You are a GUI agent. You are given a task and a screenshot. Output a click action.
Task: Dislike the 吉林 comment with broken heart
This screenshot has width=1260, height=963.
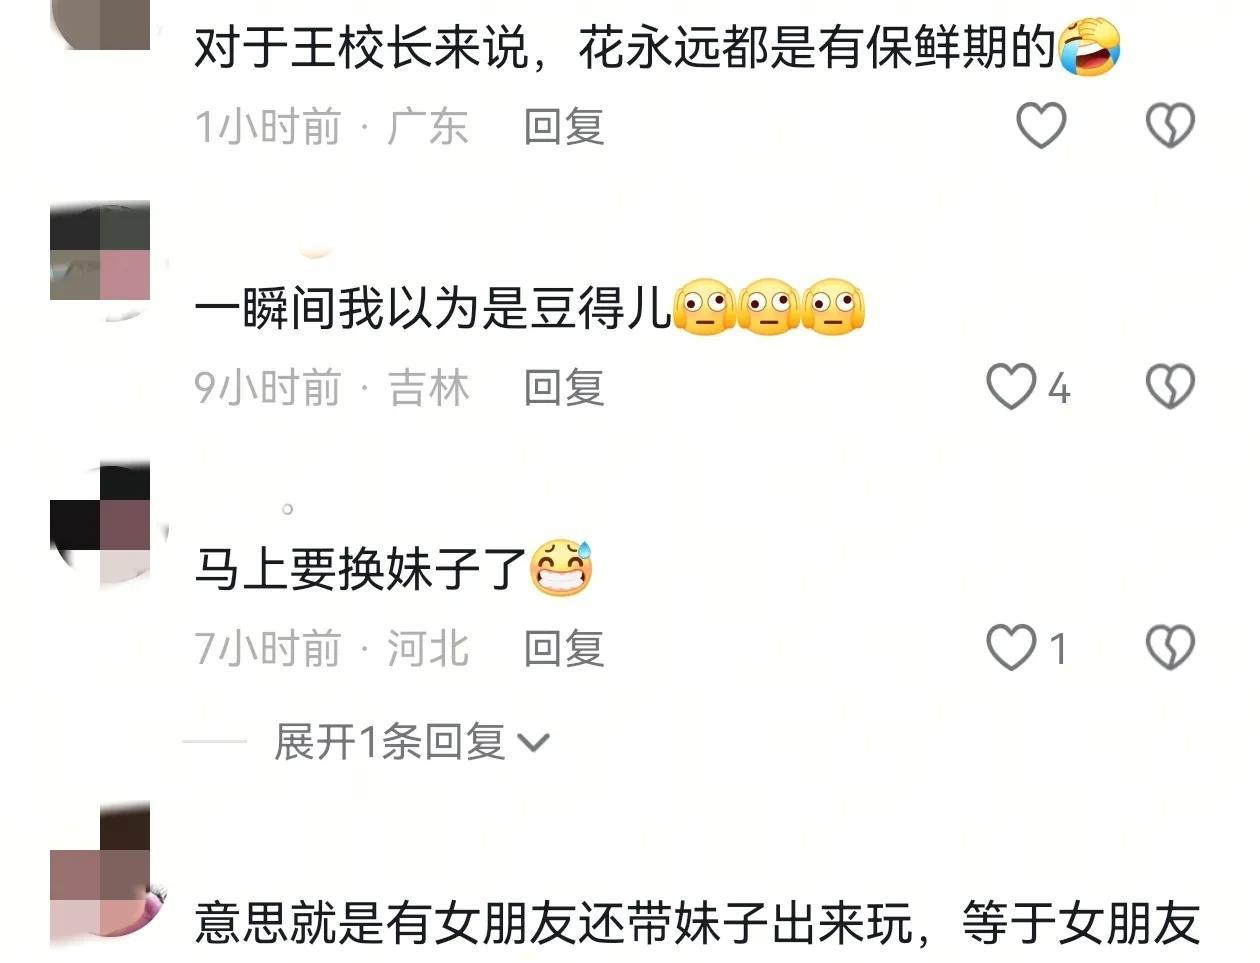(x=1170, y=387)
